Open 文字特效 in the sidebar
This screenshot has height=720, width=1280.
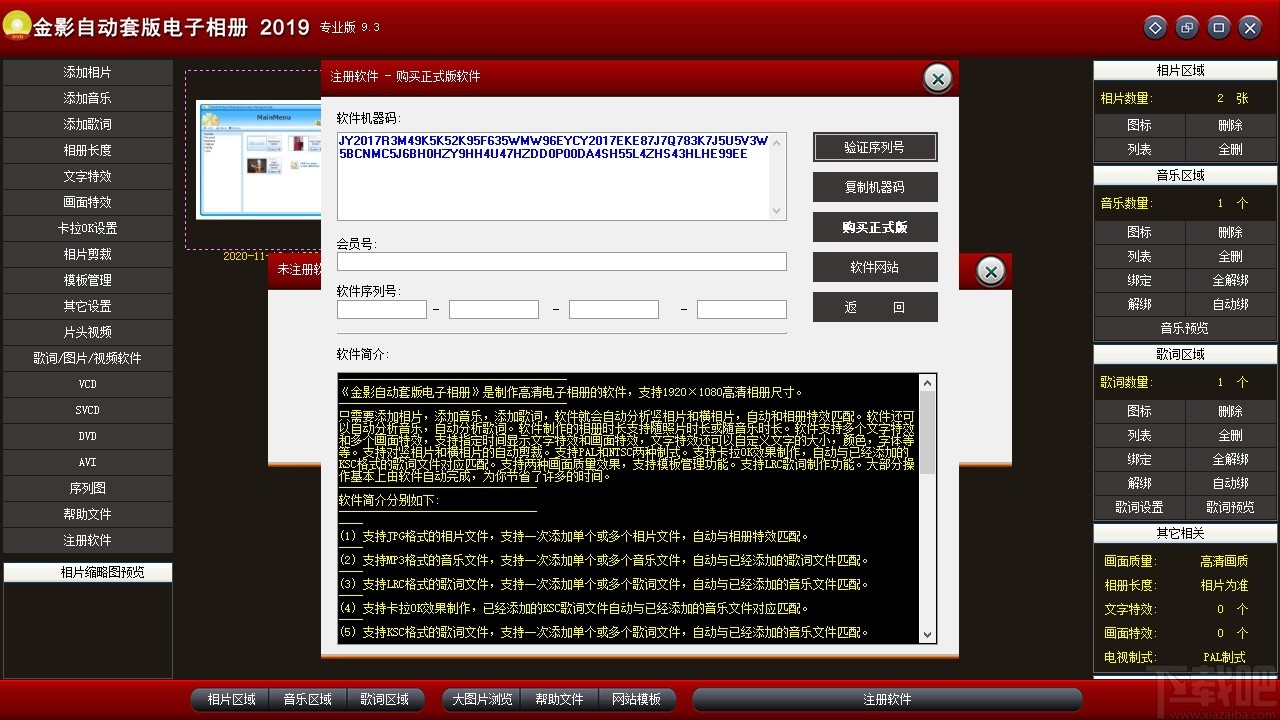(x=88, y=177)
